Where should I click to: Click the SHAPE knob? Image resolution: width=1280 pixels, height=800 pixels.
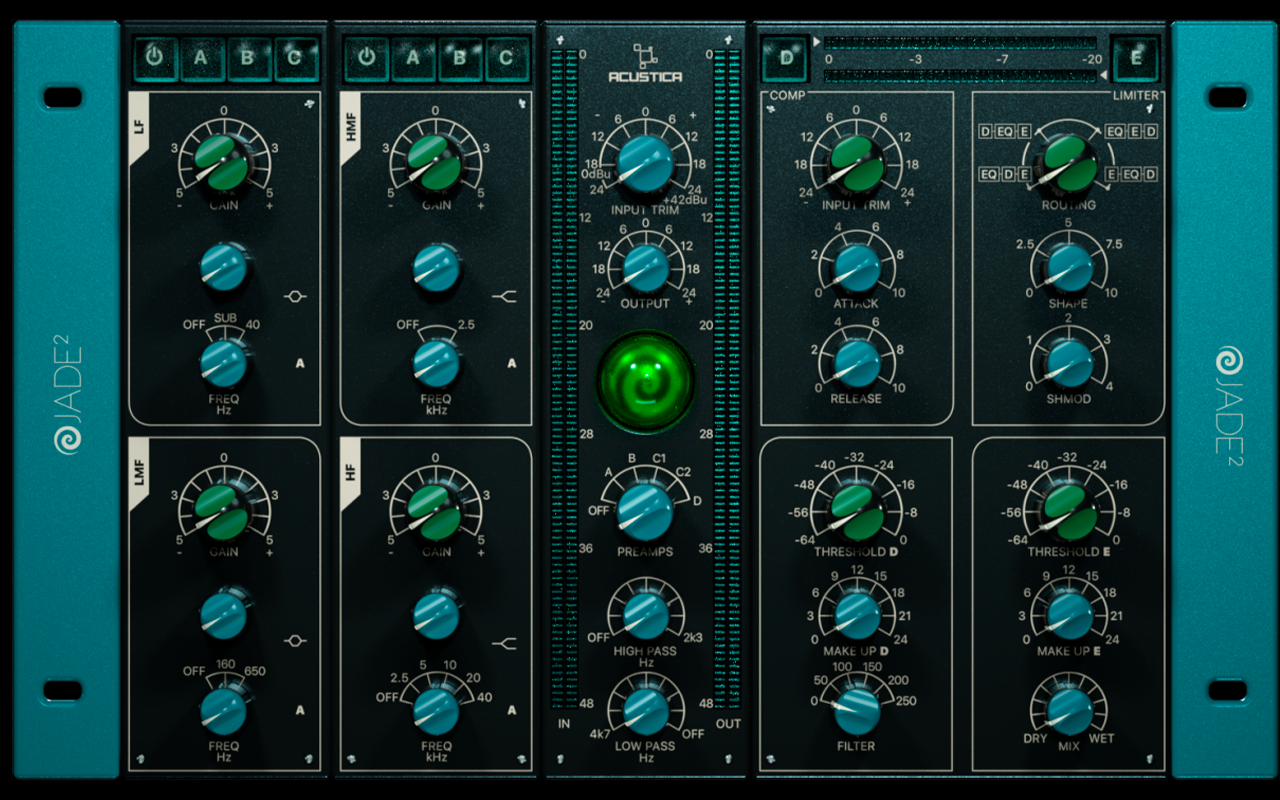pos(1069,267)
